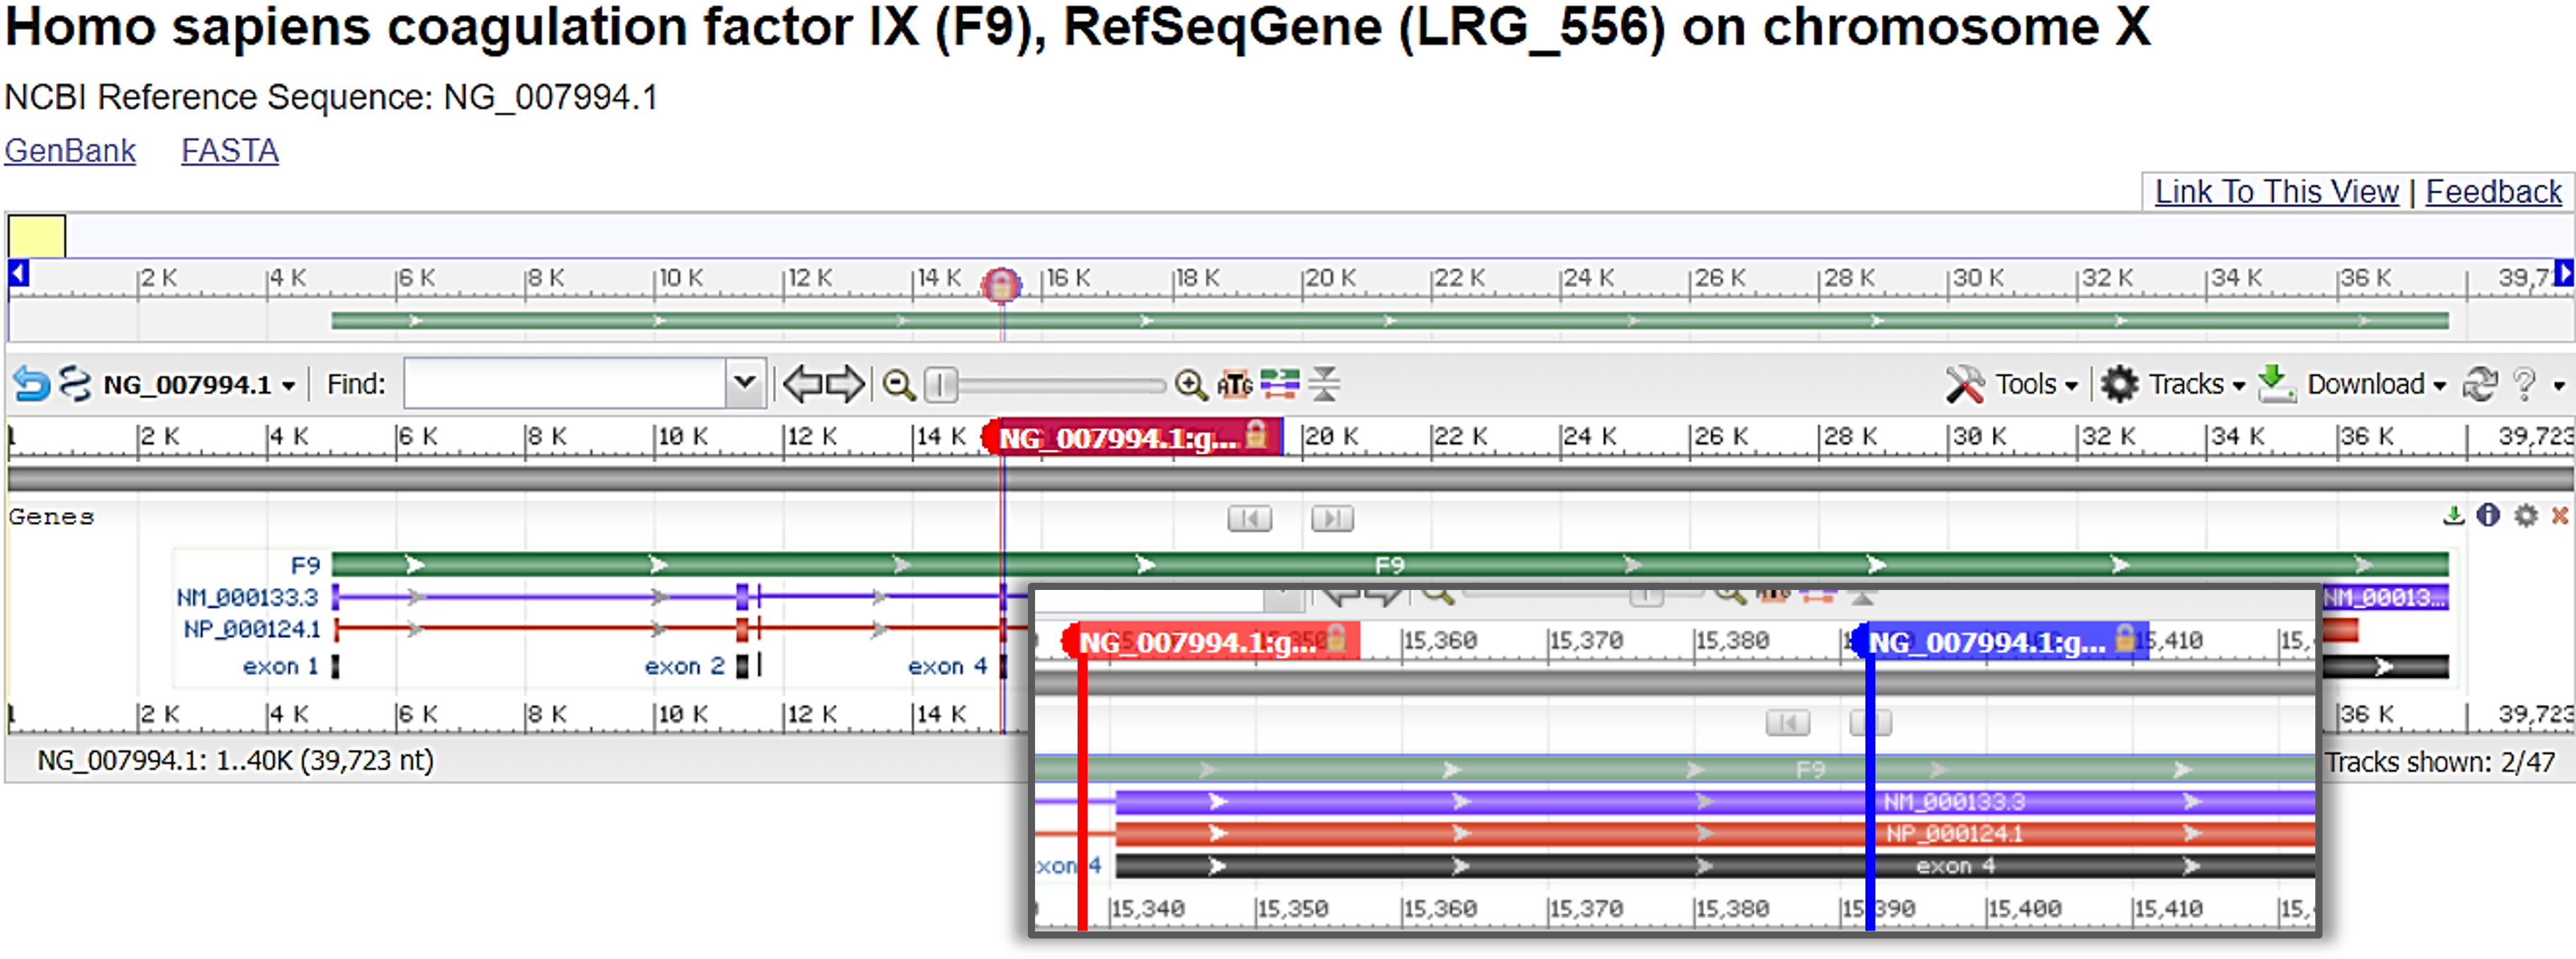This screenshot has height=959, width=2576.
Task: Click the green F9 gene bar in overview
Action: (1390, 320)
